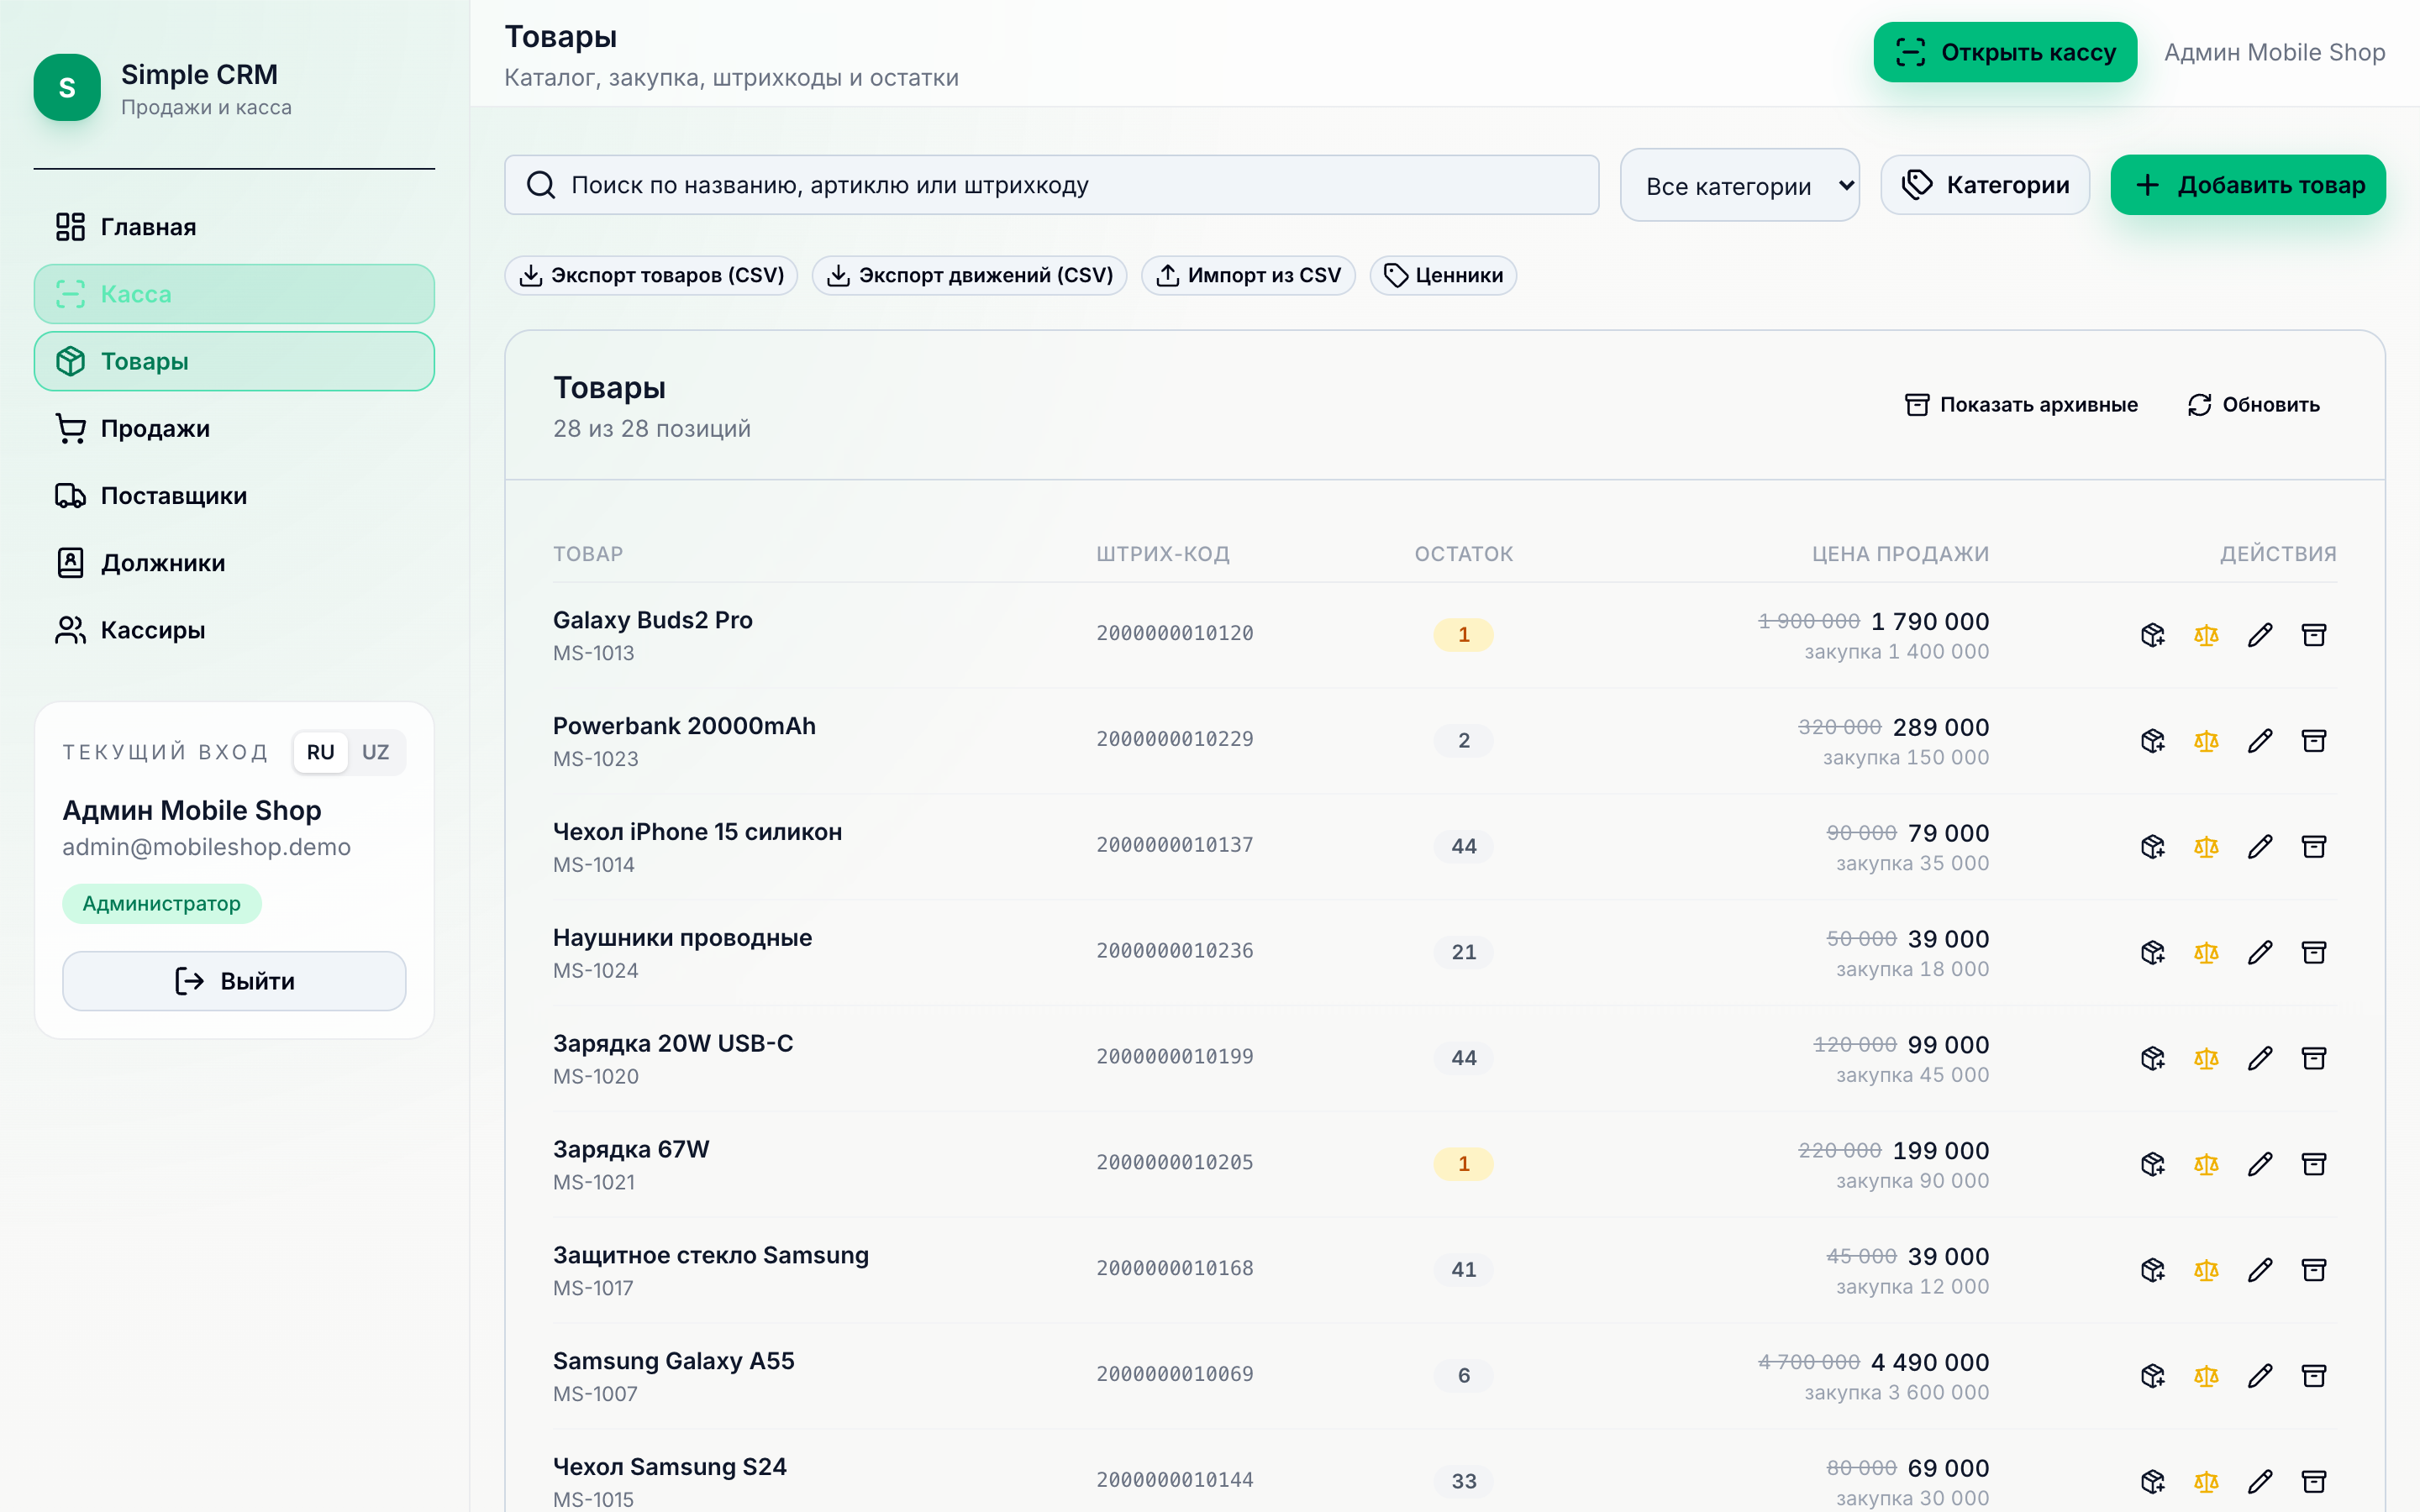Open Должники section
The image size is (2420, 1512).
[x=234, y=563]
